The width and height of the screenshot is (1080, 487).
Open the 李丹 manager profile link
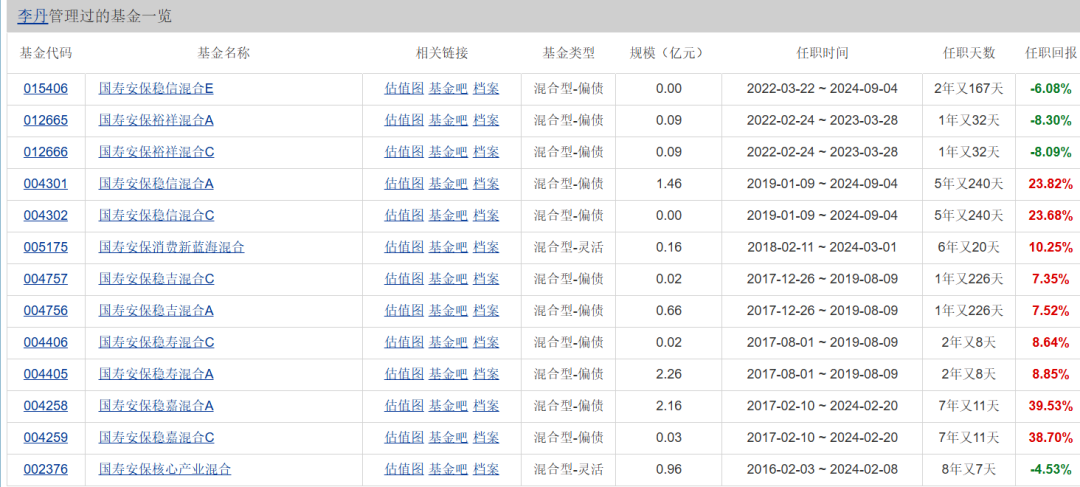[x=32, y=16]
